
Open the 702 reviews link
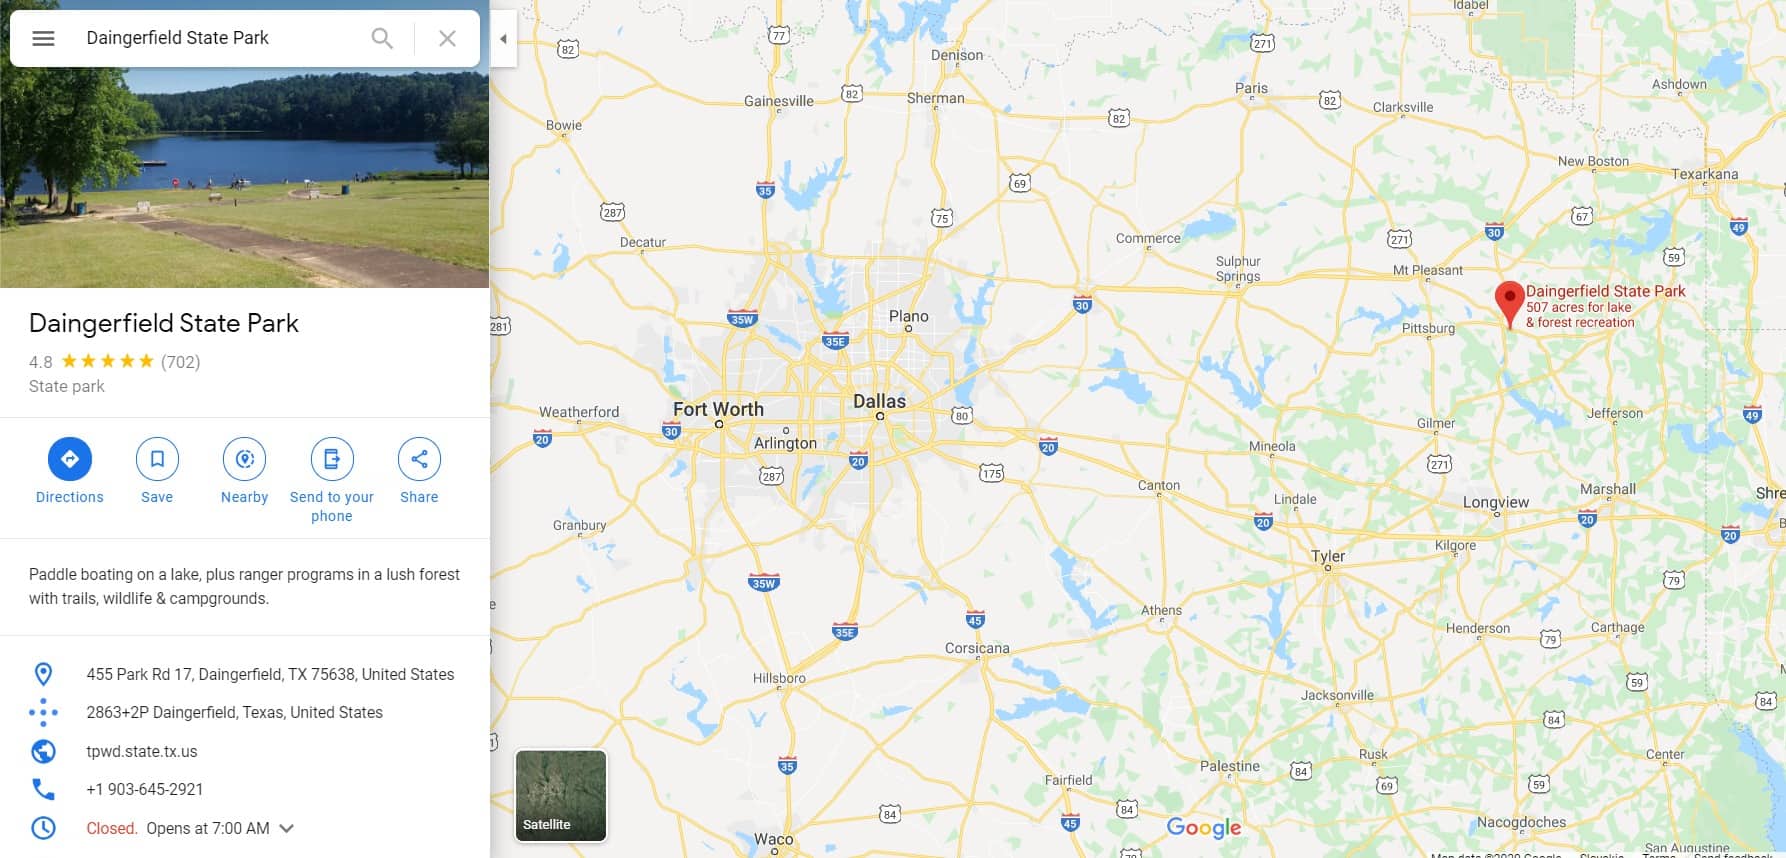point(181,362)
